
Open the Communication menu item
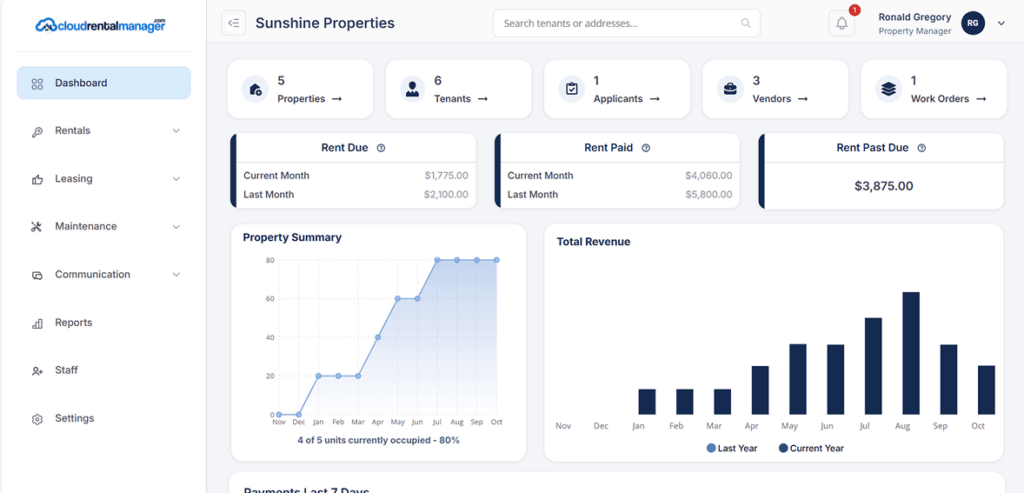coord(104,275)
